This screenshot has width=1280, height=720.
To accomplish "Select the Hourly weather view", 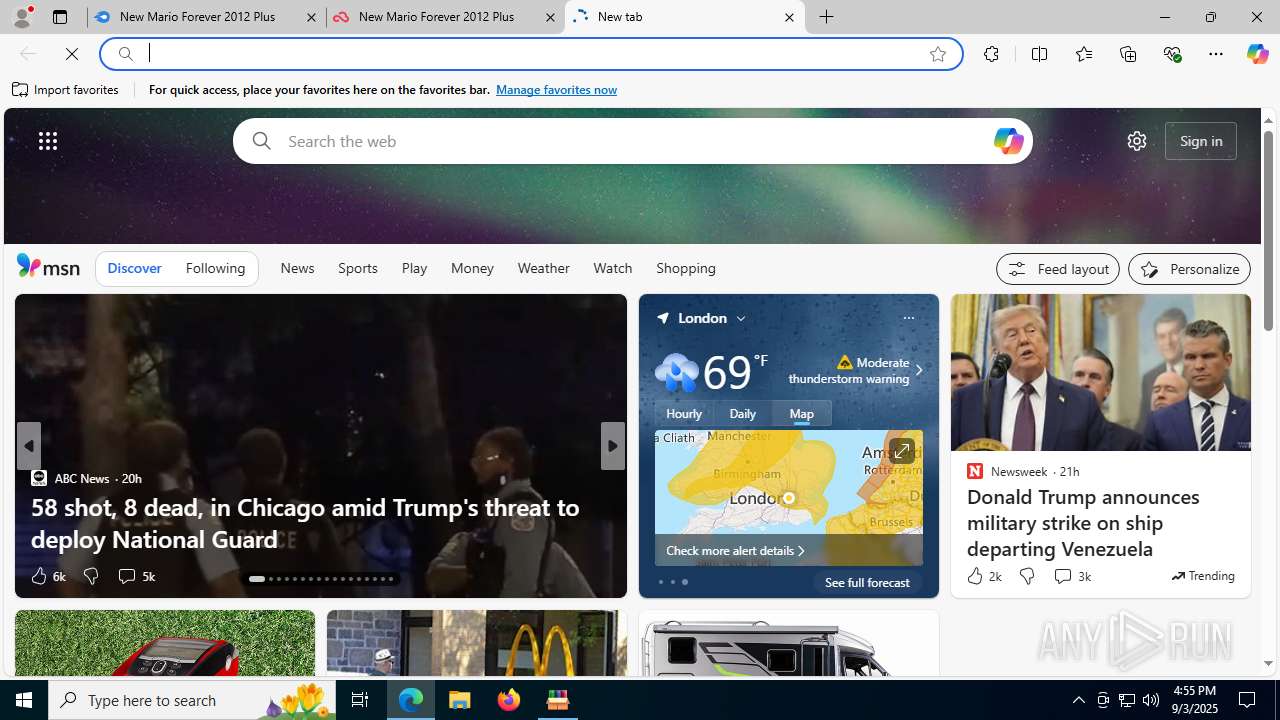I will [x=684, y=413].
